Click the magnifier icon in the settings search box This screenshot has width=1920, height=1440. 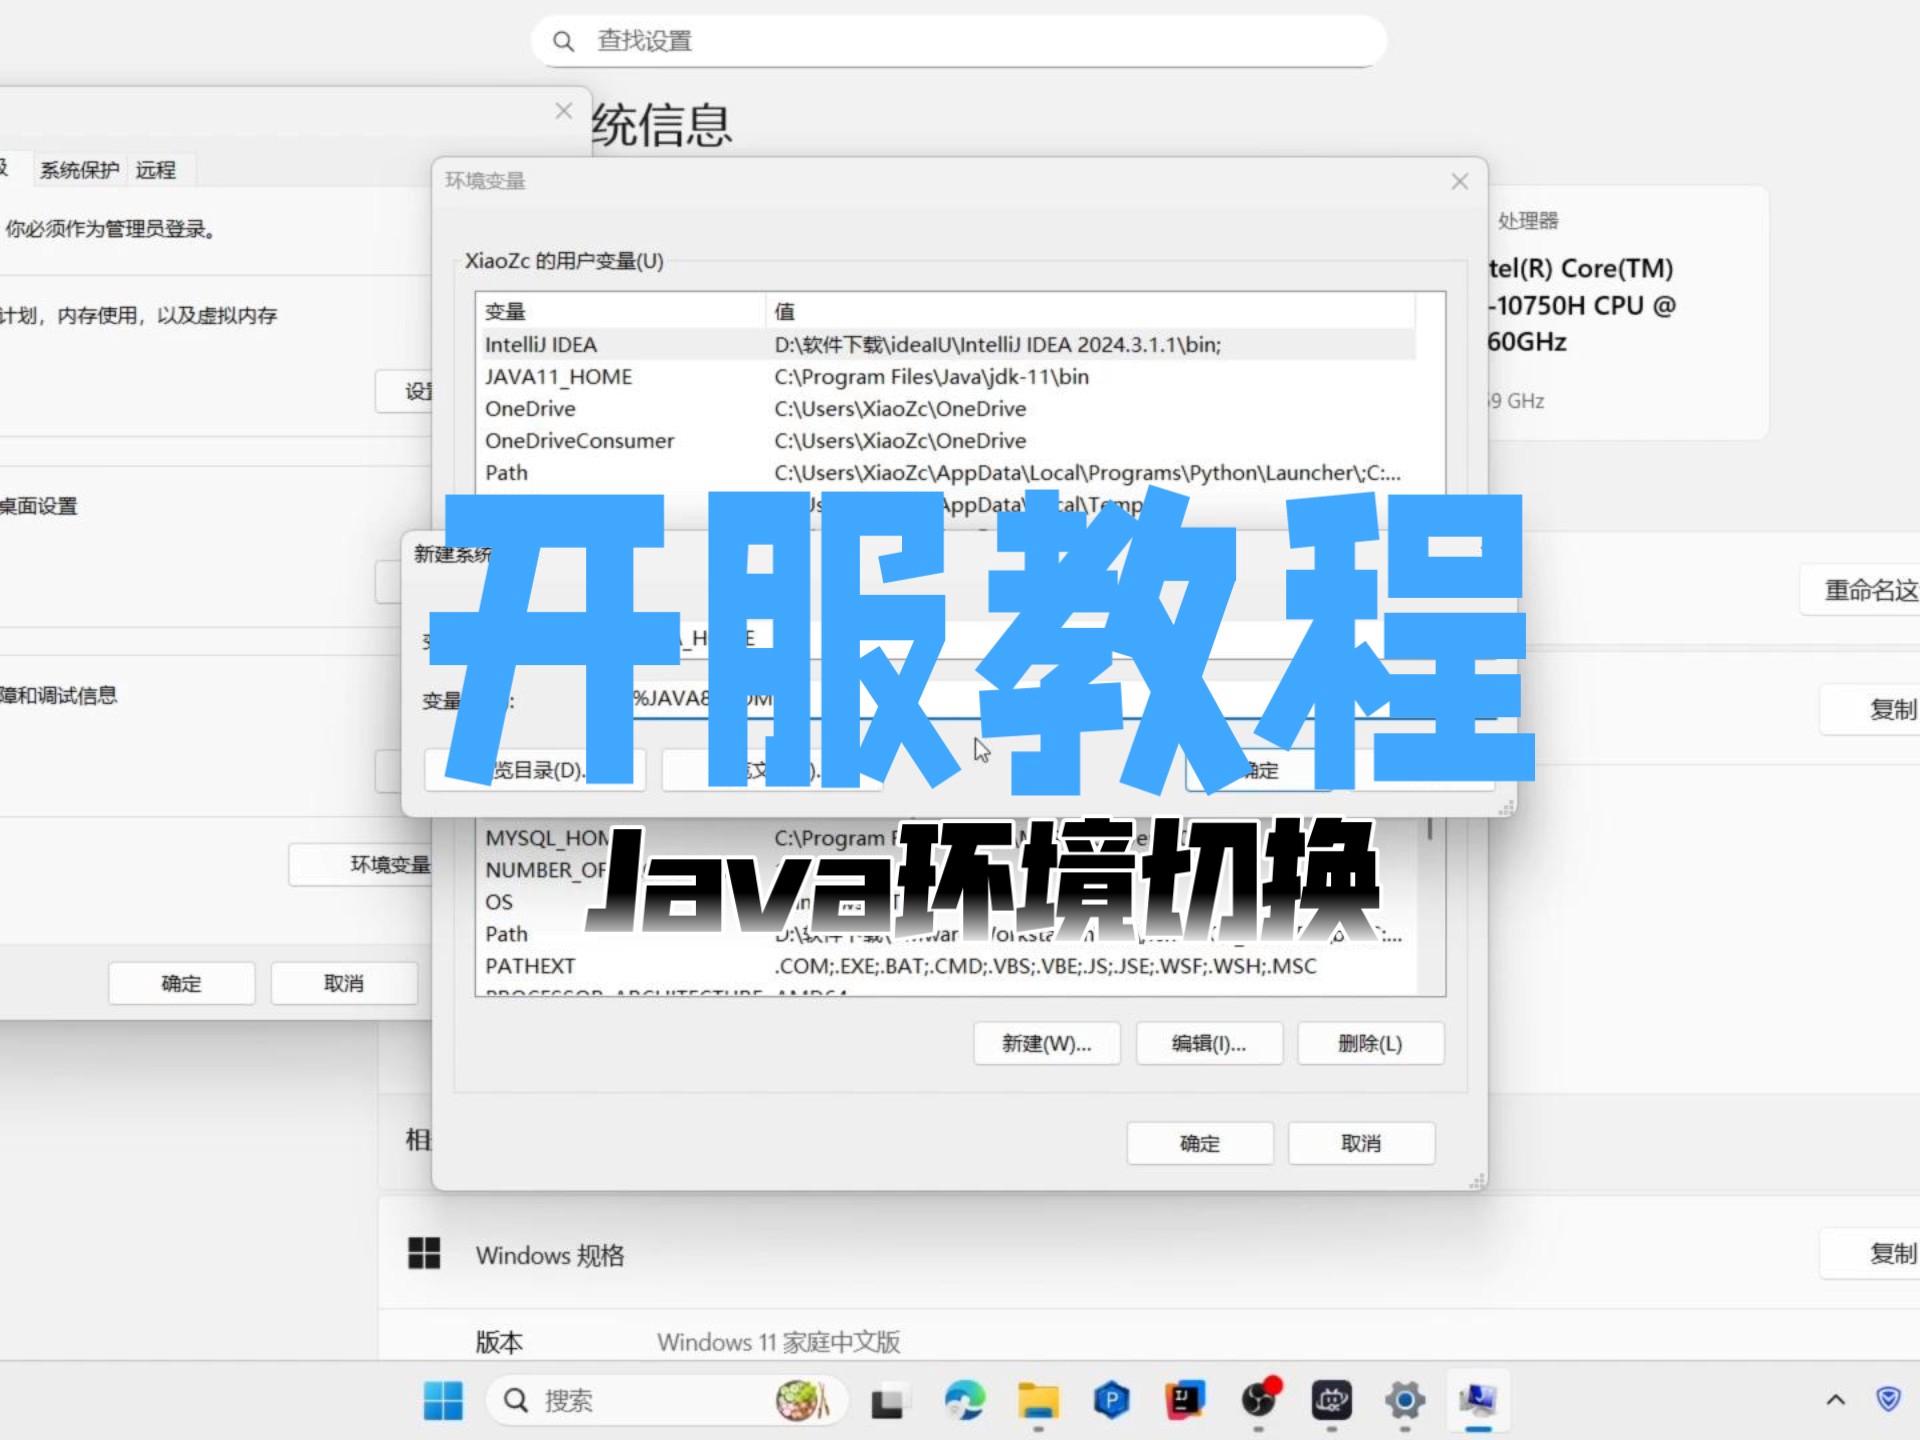coord(563,41)
